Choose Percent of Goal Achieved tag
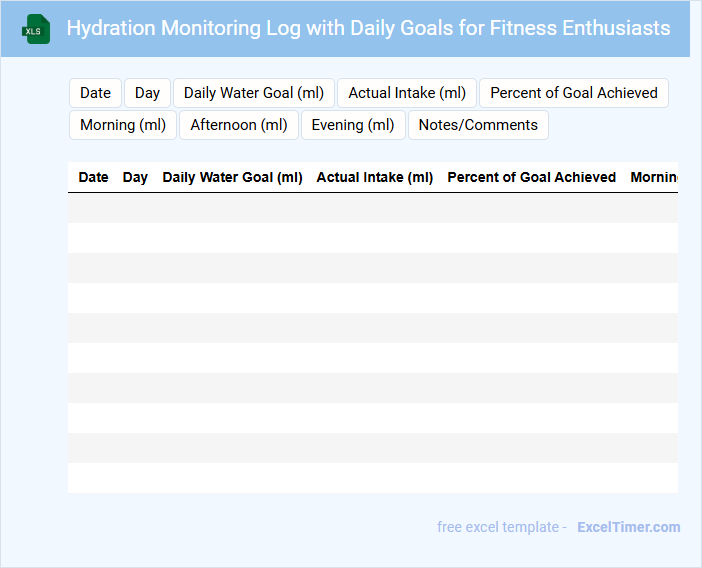 pos(573,93)
